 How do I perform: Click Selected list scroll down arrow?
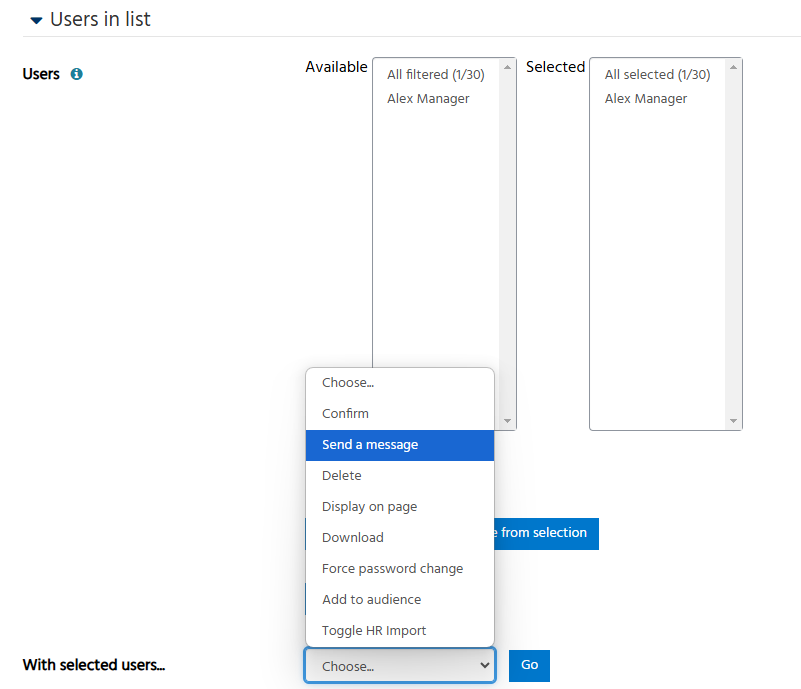[x=734, y=421]
